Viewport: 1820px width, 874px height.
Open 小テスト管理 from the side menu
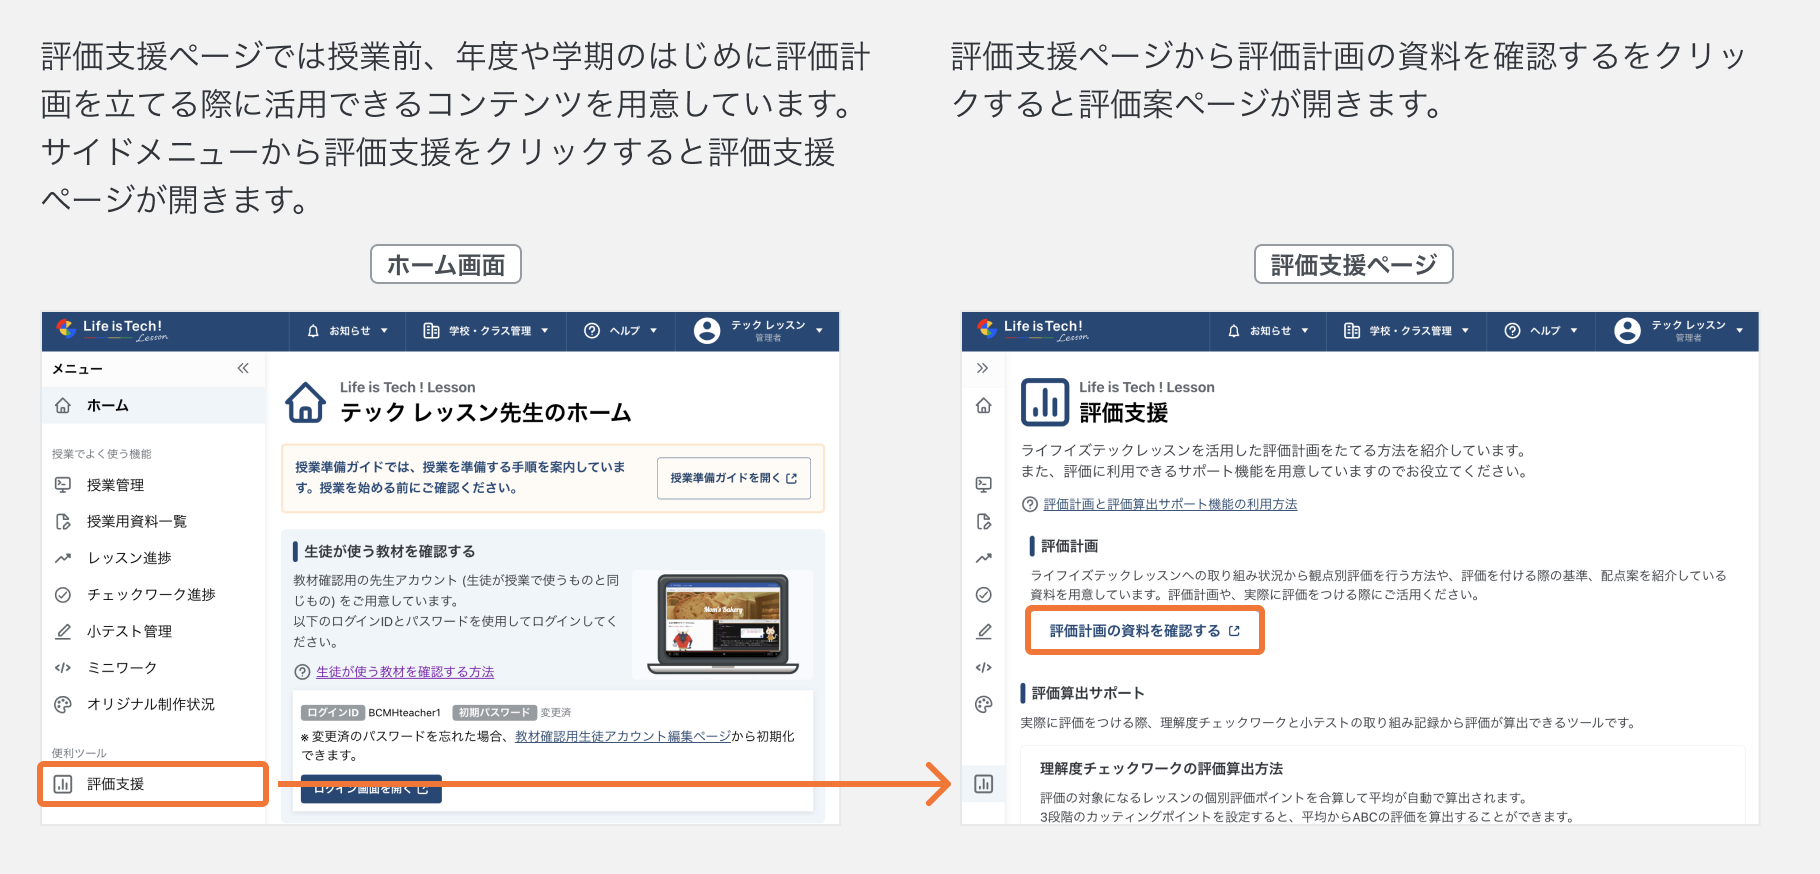pos(154,631)
